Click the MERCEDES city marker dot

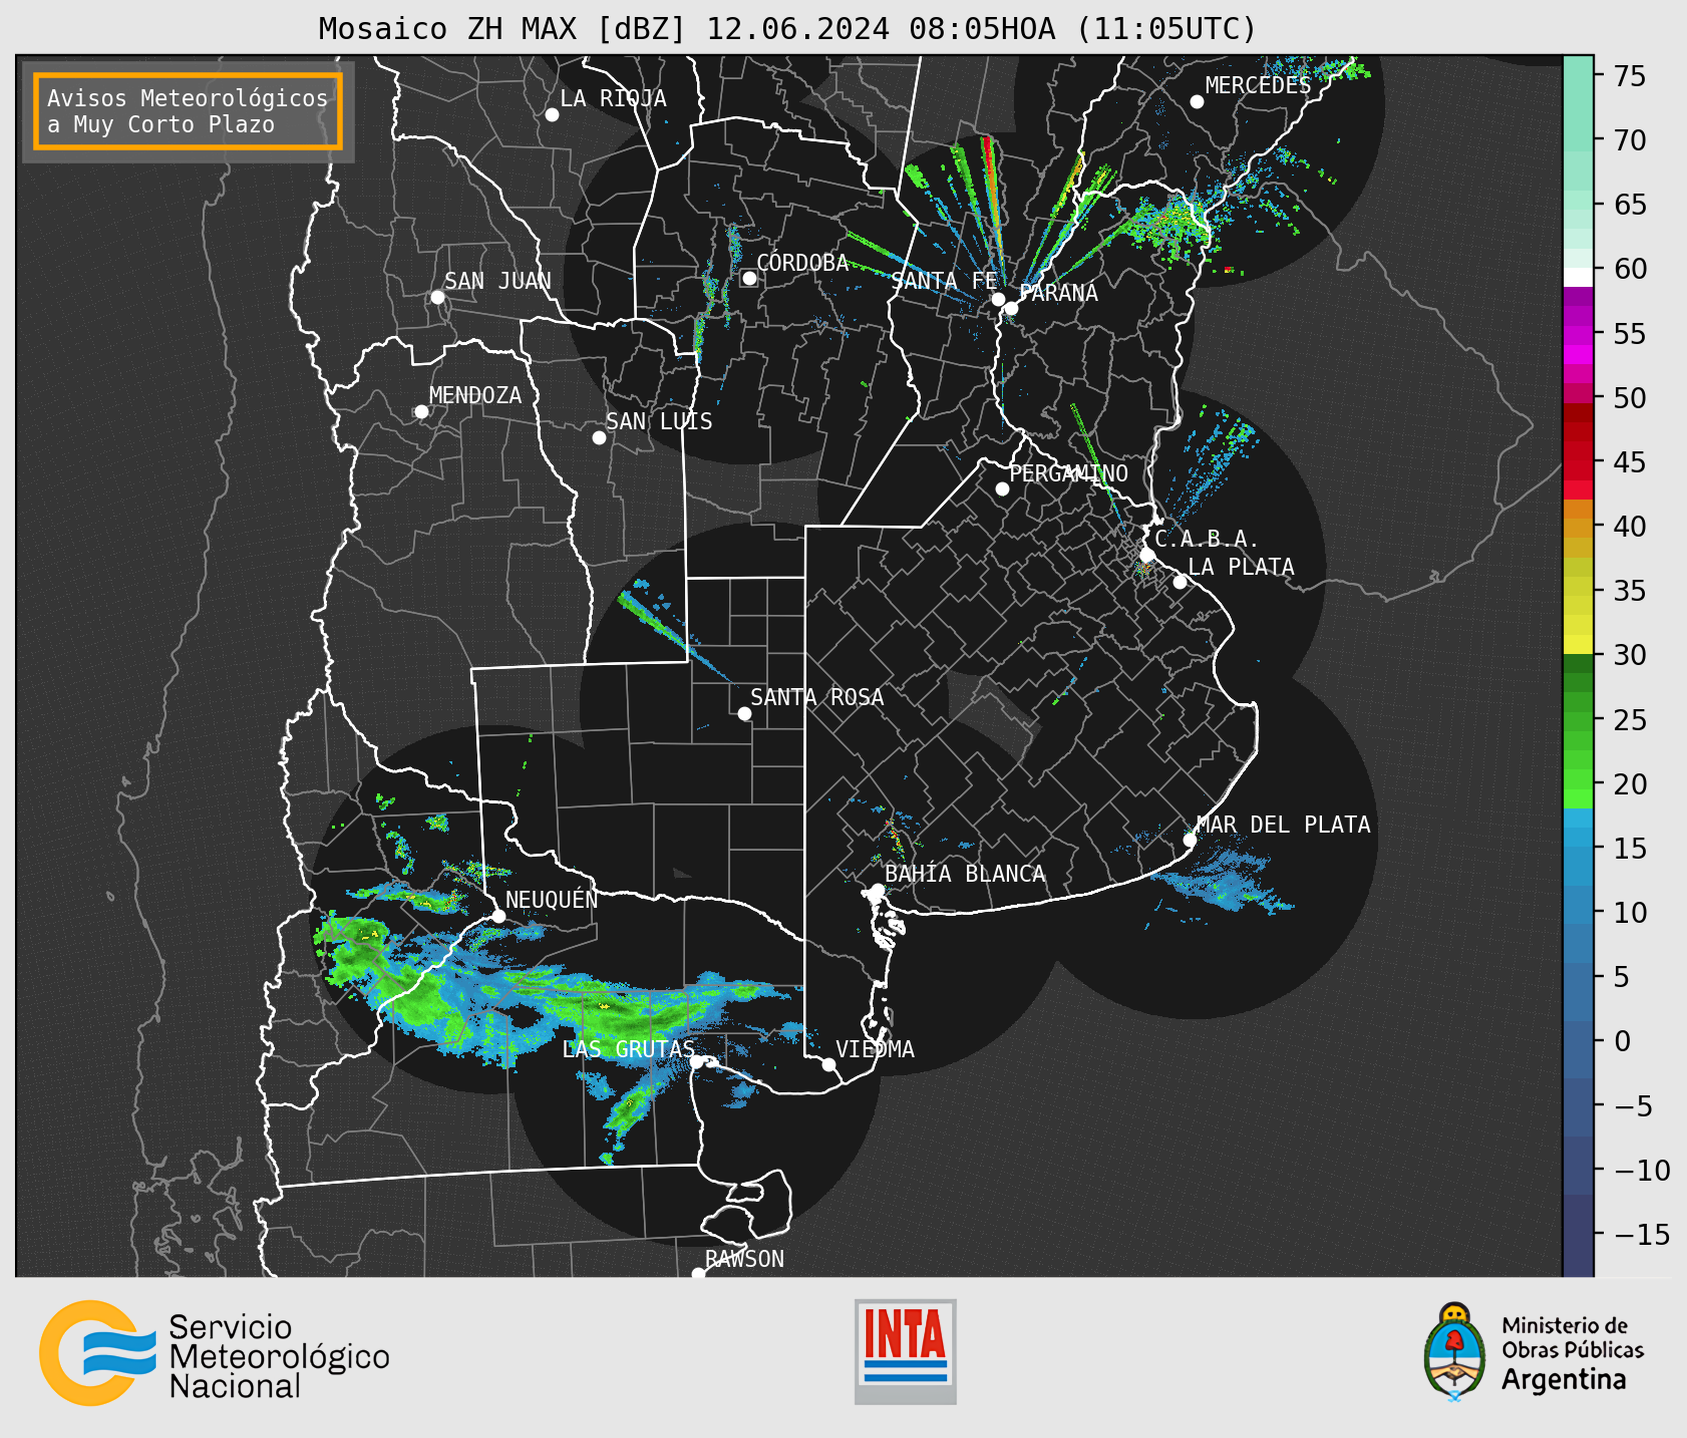1197,102
